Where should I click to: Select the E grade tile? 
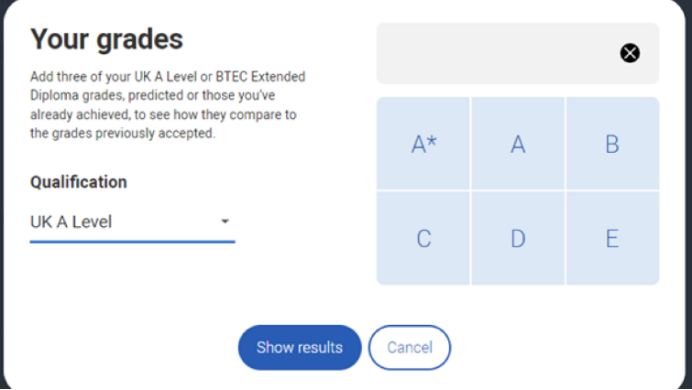[613, 238]
